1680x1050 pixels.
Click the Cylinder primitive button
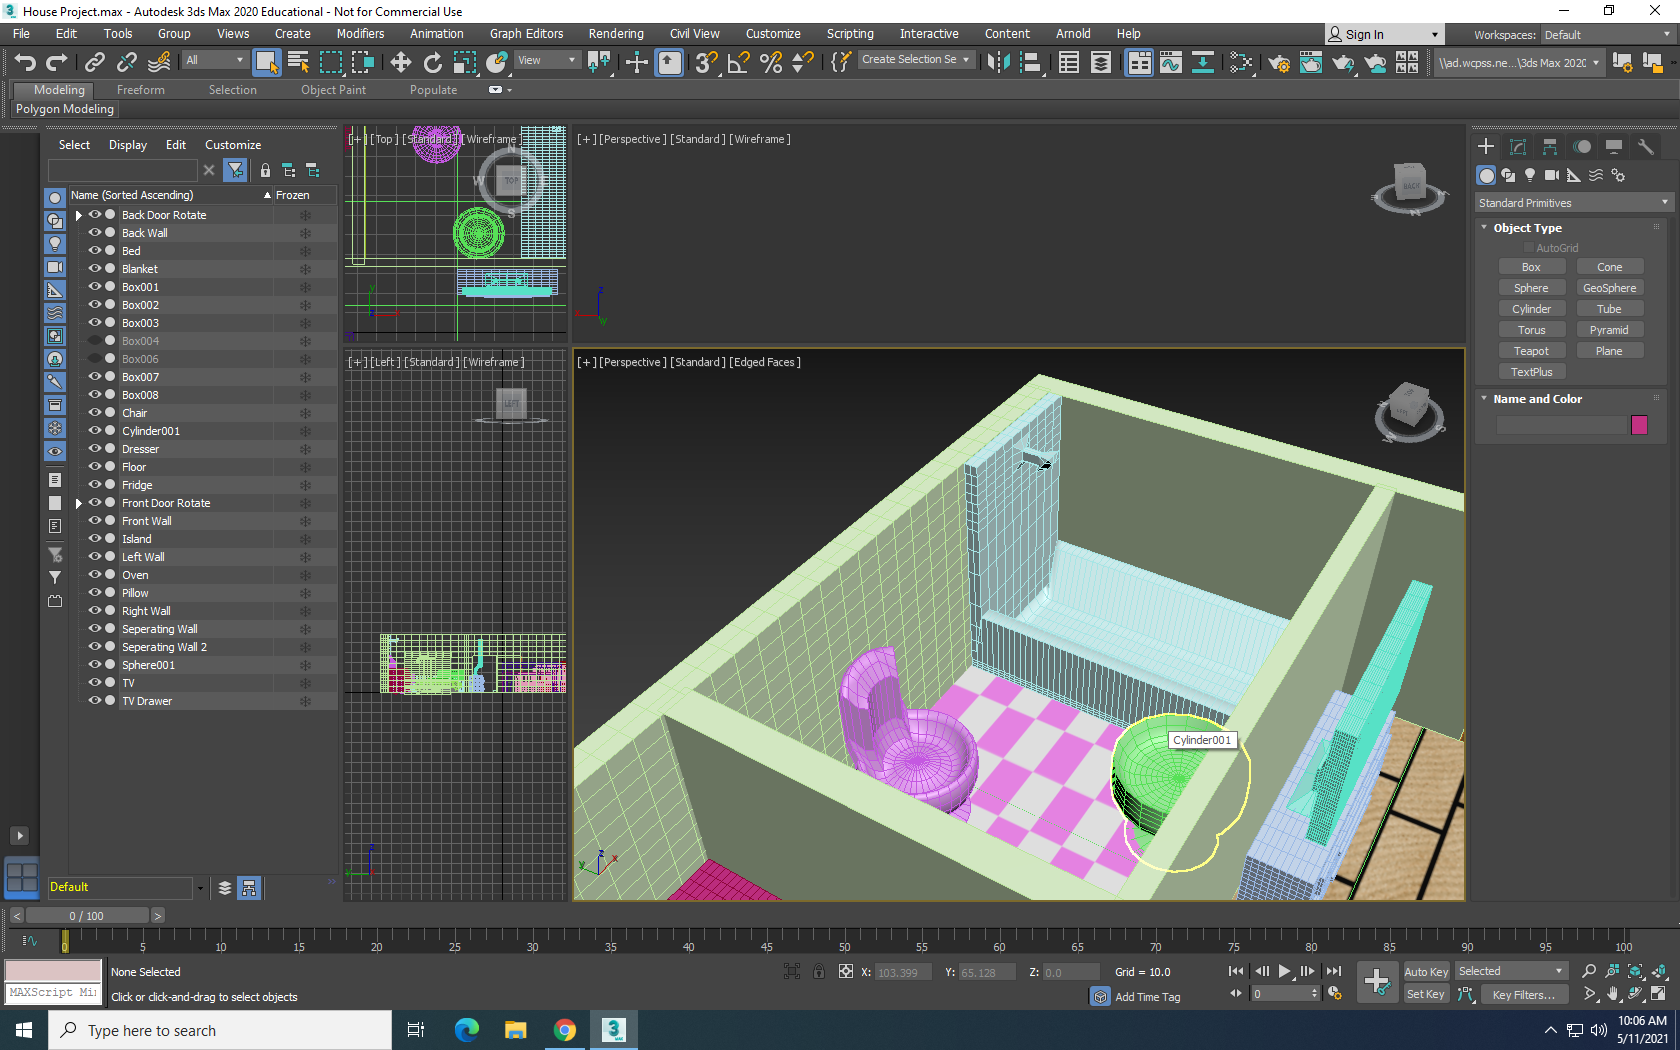(x=1531, y=309)
